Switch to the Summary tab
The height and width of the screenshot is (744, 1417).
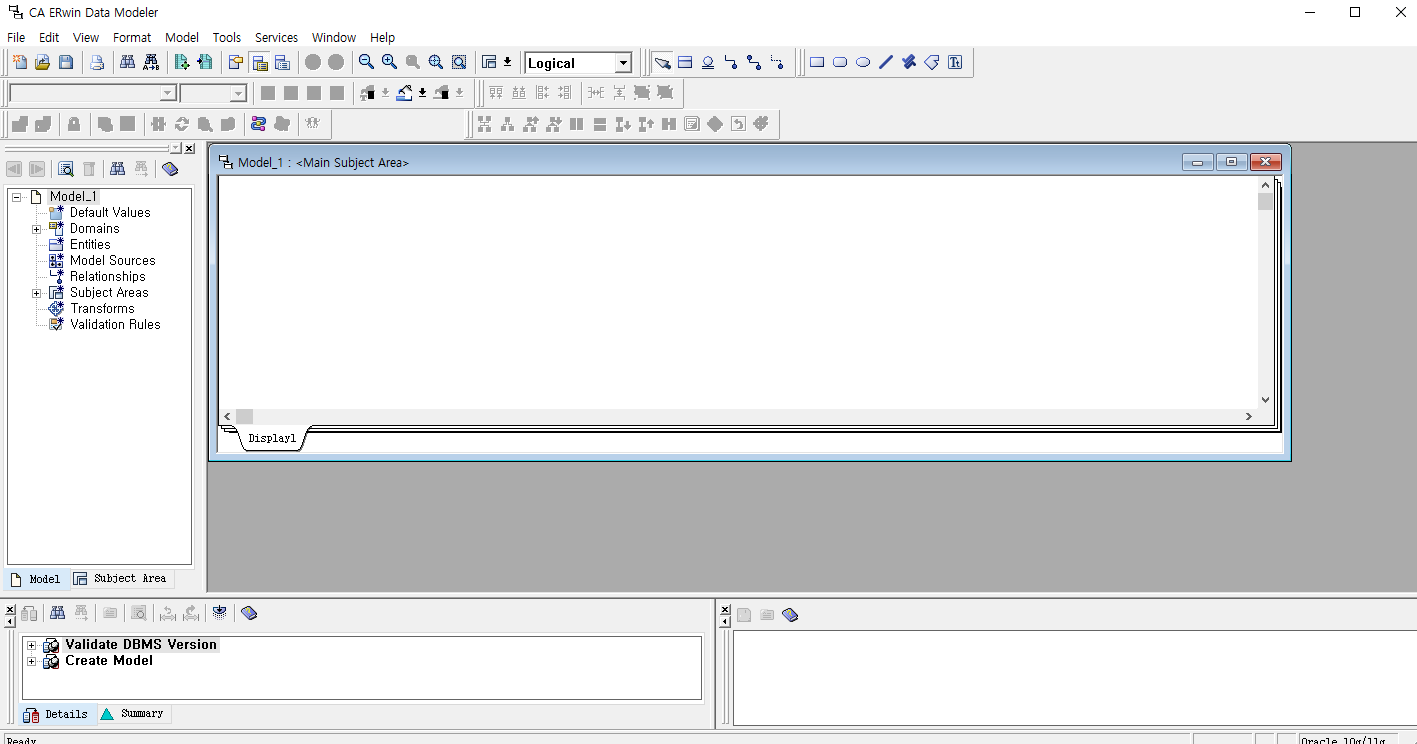point(132,713)
